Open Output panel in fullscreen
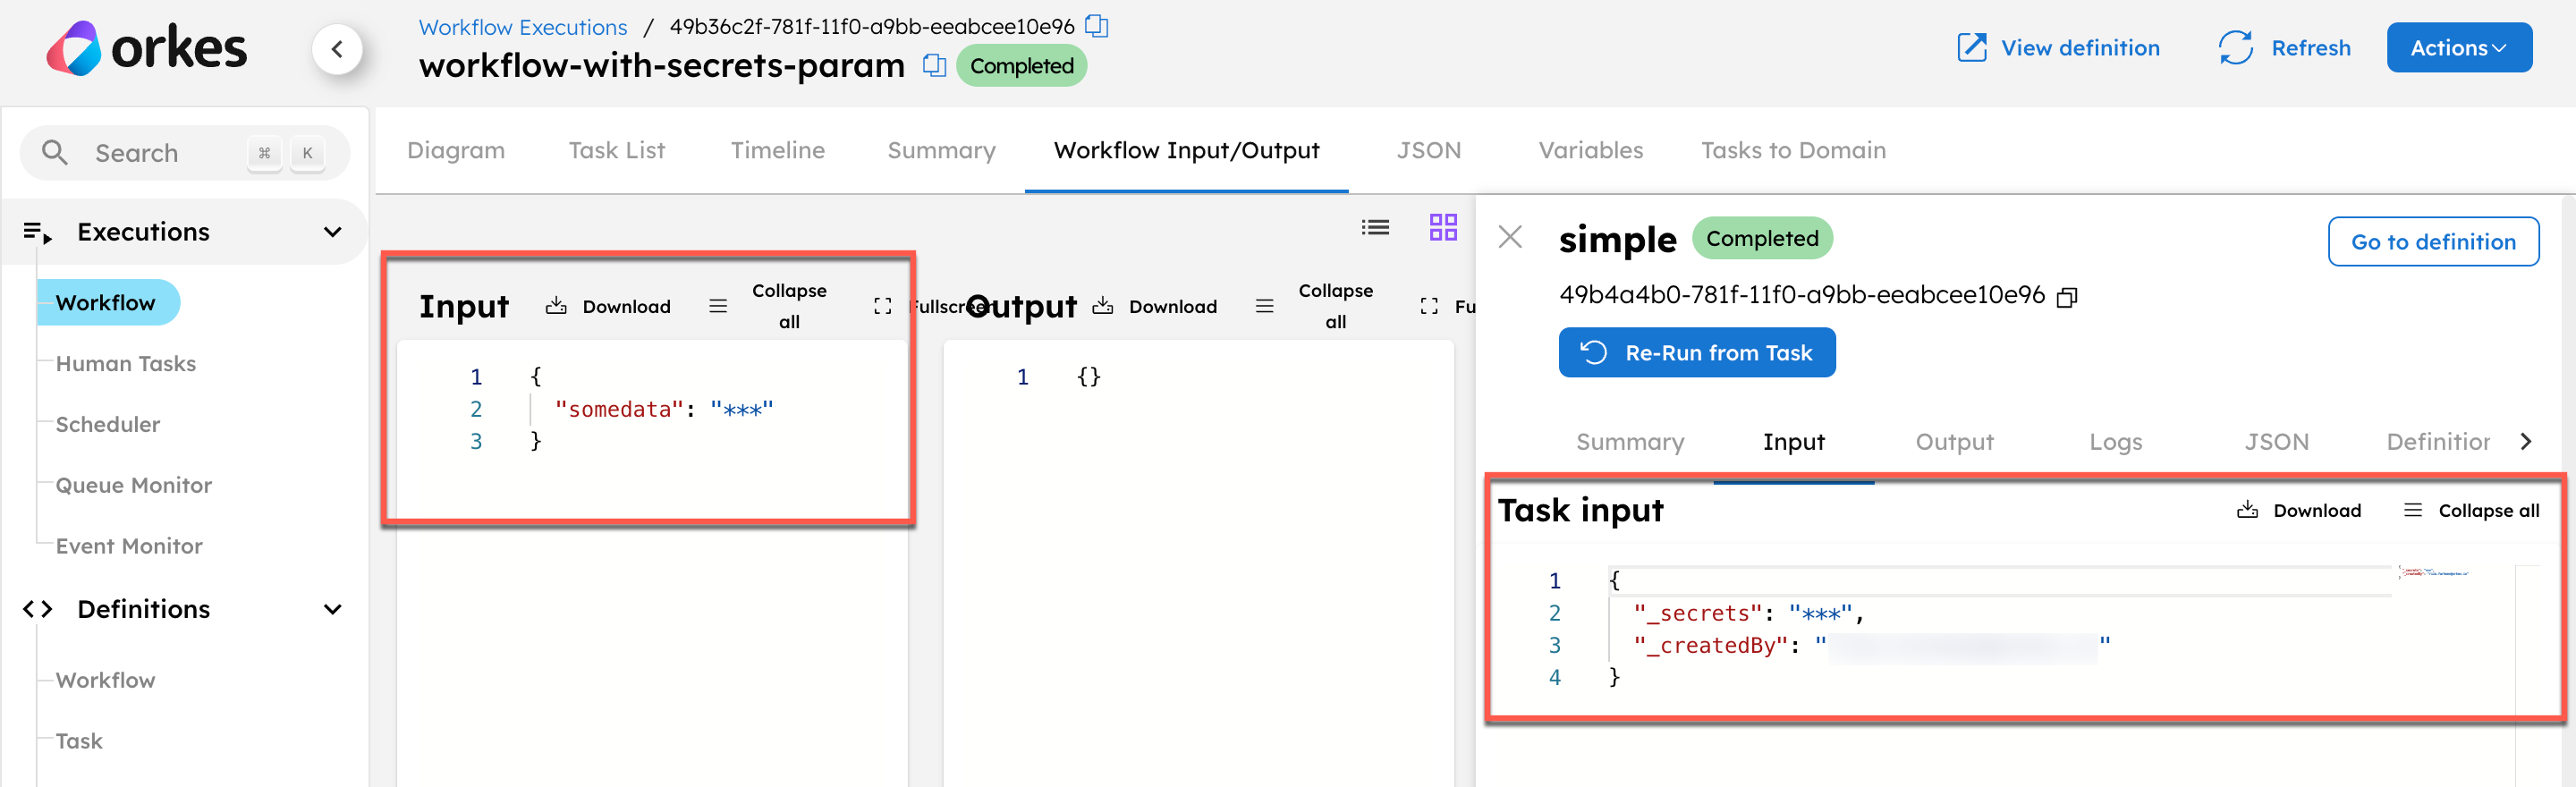This screenshot has height=787, width=2576. pyautogui.click(x=1447, y=306)
